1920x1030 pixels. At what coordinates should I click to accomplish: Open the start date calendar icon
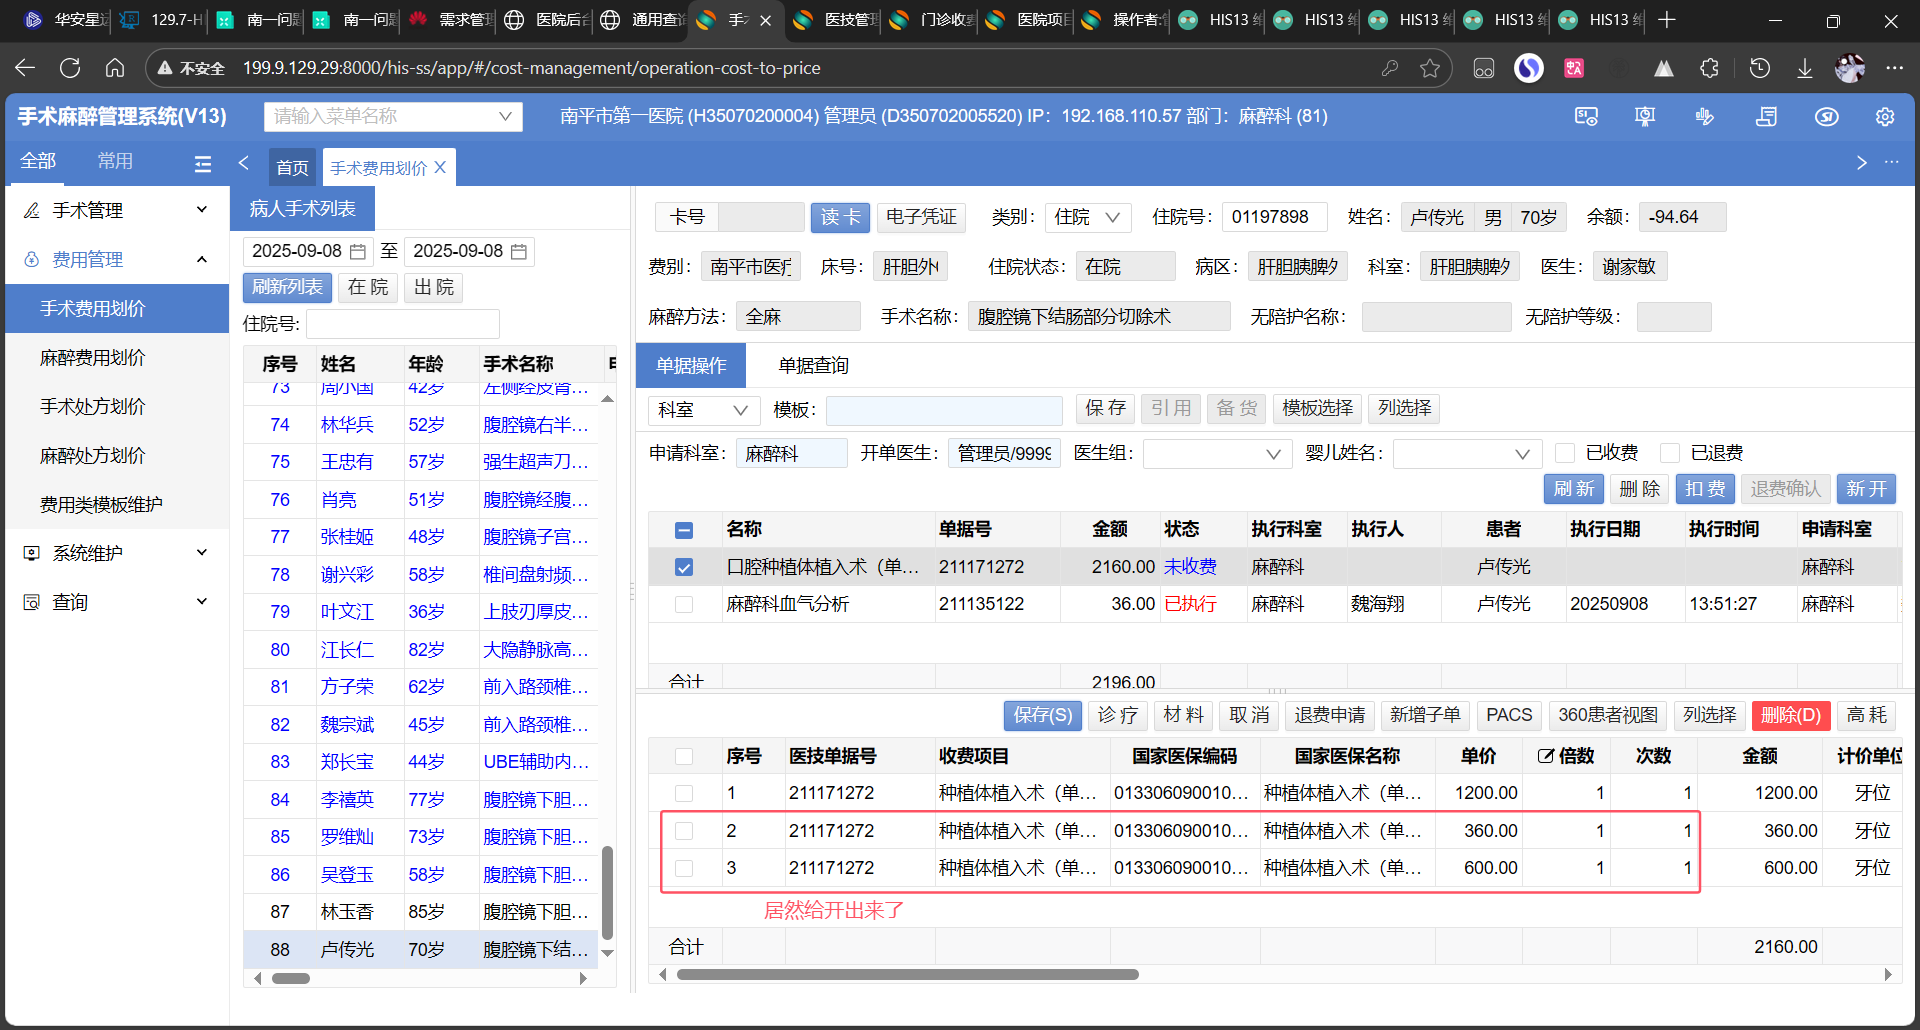click(x=358, y=252)
